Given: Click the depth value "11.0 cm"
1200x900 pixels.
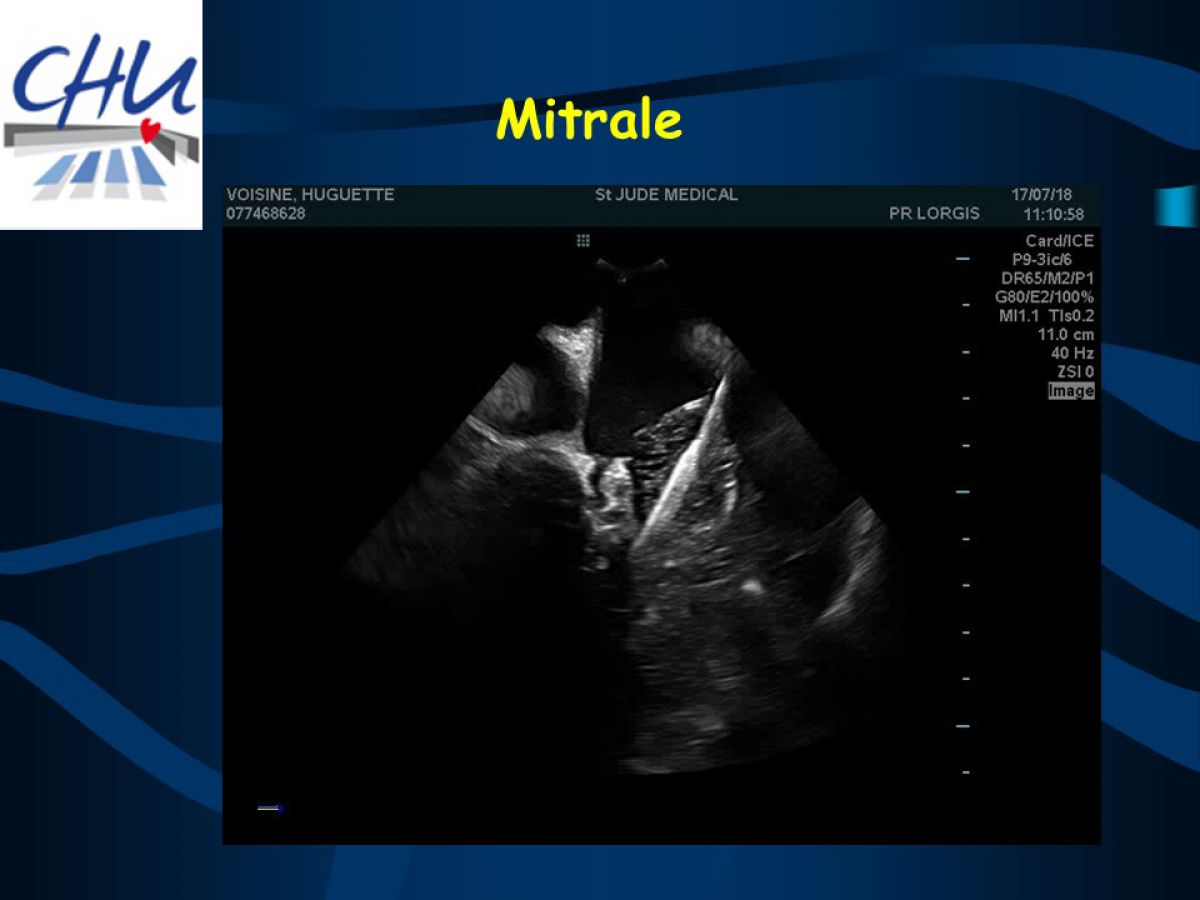Looking at the screenshot, I should pos(1066,335).
